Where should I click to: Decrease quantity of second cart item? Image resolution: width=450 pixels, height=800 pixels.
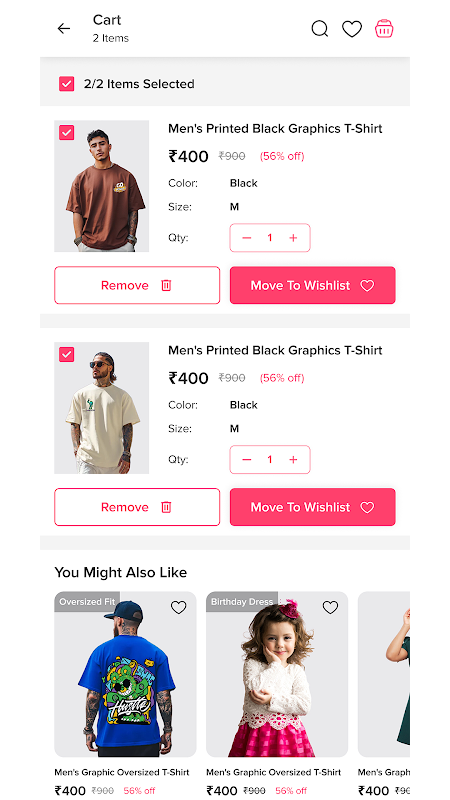click(x=247, y=460)
